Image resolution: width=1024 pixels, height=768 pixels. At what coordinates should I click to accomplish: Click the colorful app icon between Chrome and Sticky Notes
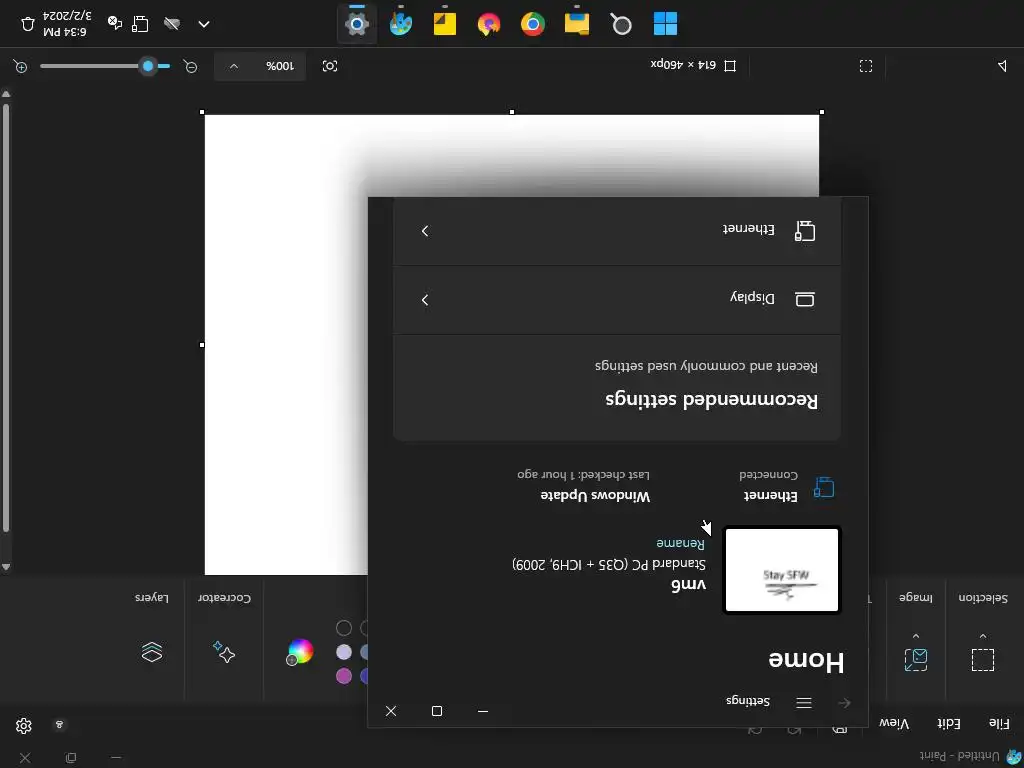(488, 24)
